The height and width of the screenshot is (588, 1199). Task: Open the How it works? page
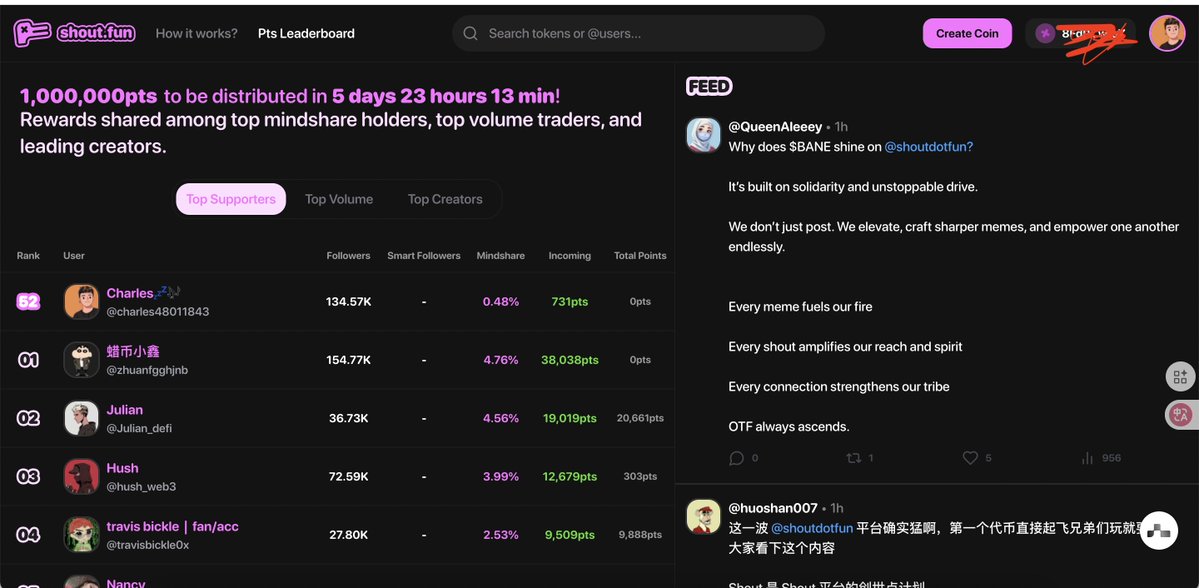(197, 34)
